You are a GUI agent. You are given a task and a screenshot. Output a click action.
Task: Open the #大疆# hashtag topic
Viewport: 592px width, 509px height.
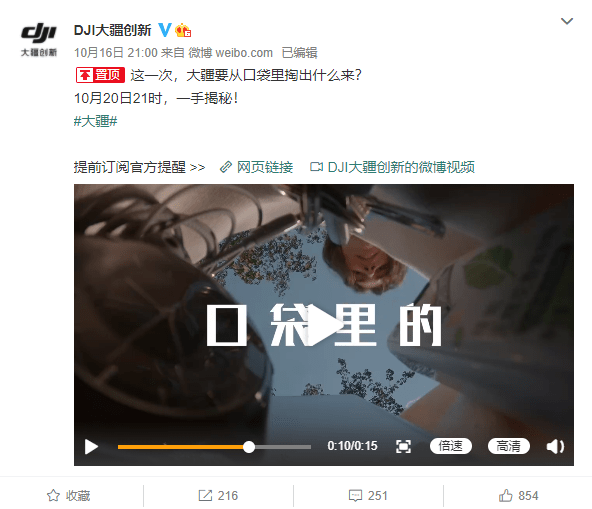96,122
